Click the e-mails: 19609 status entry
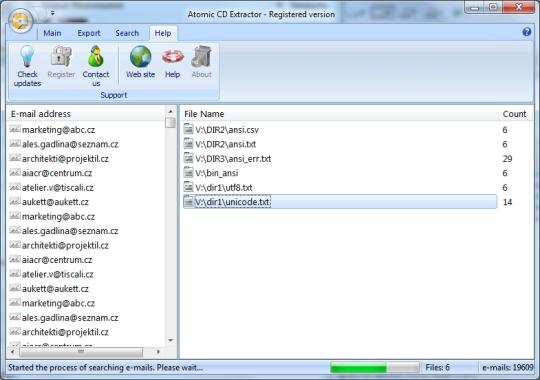 508,368
